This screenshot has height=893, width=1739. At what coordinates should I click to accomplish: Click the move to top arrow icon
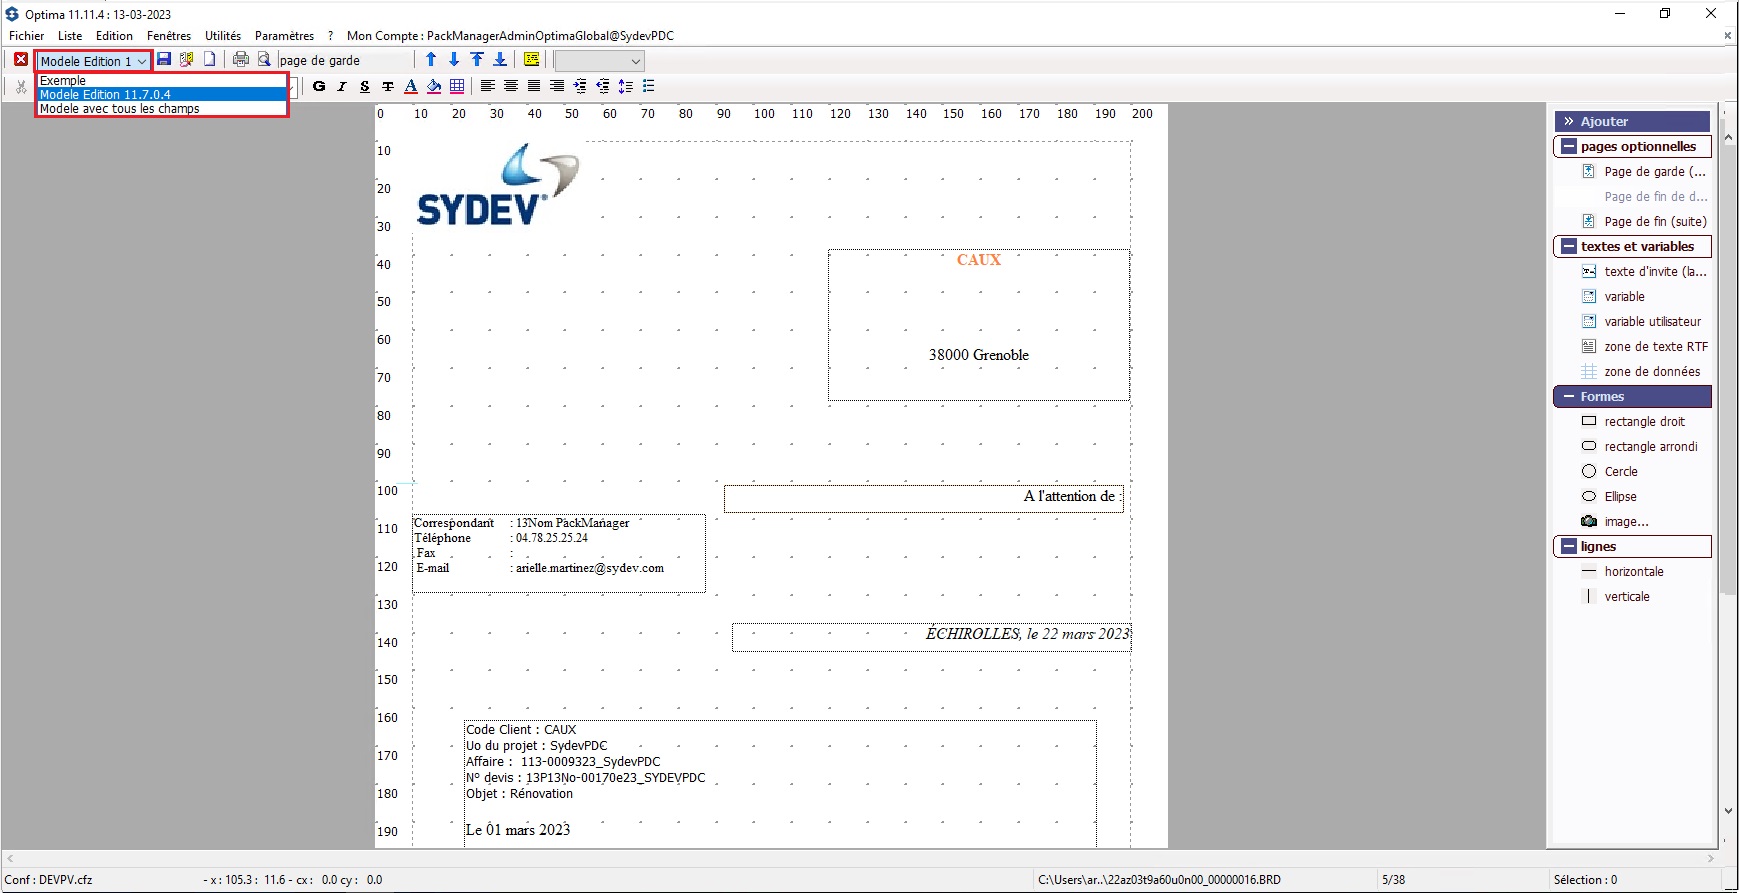(477, 60)
